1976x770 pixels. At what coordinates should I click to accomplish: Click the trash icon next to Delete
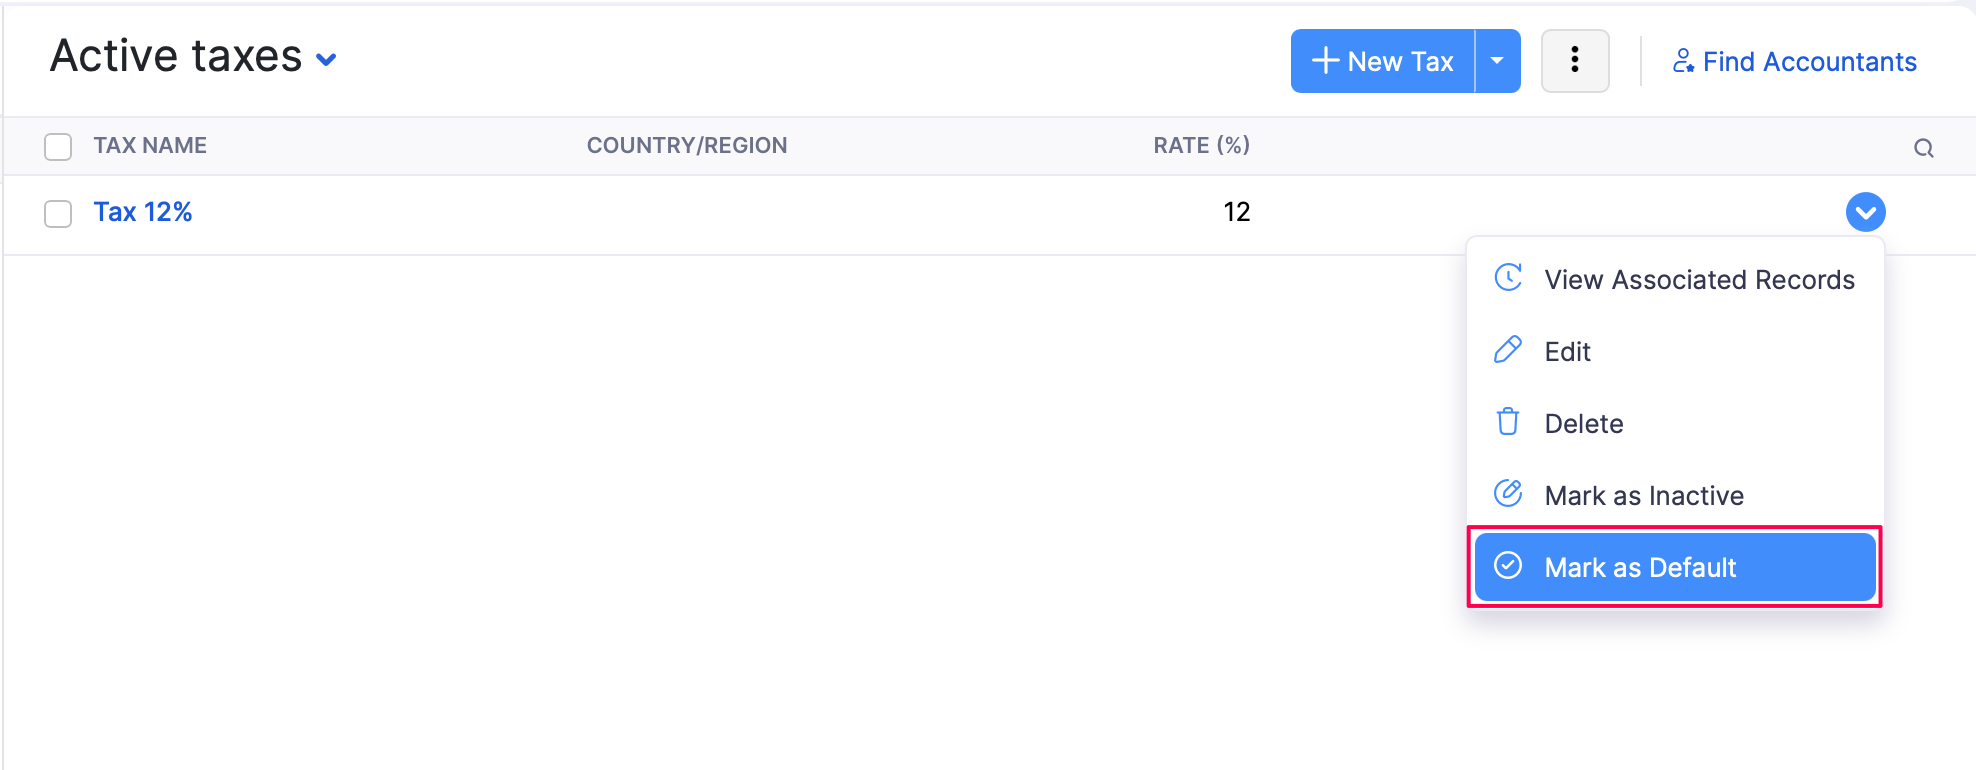tap(1508, 422)
